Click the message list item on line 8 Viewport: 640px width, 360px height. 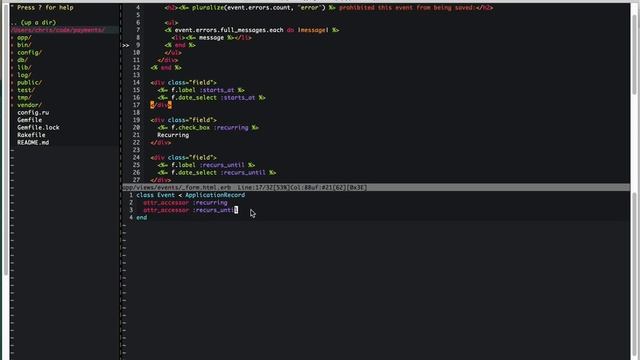click(x=211, y=38)
